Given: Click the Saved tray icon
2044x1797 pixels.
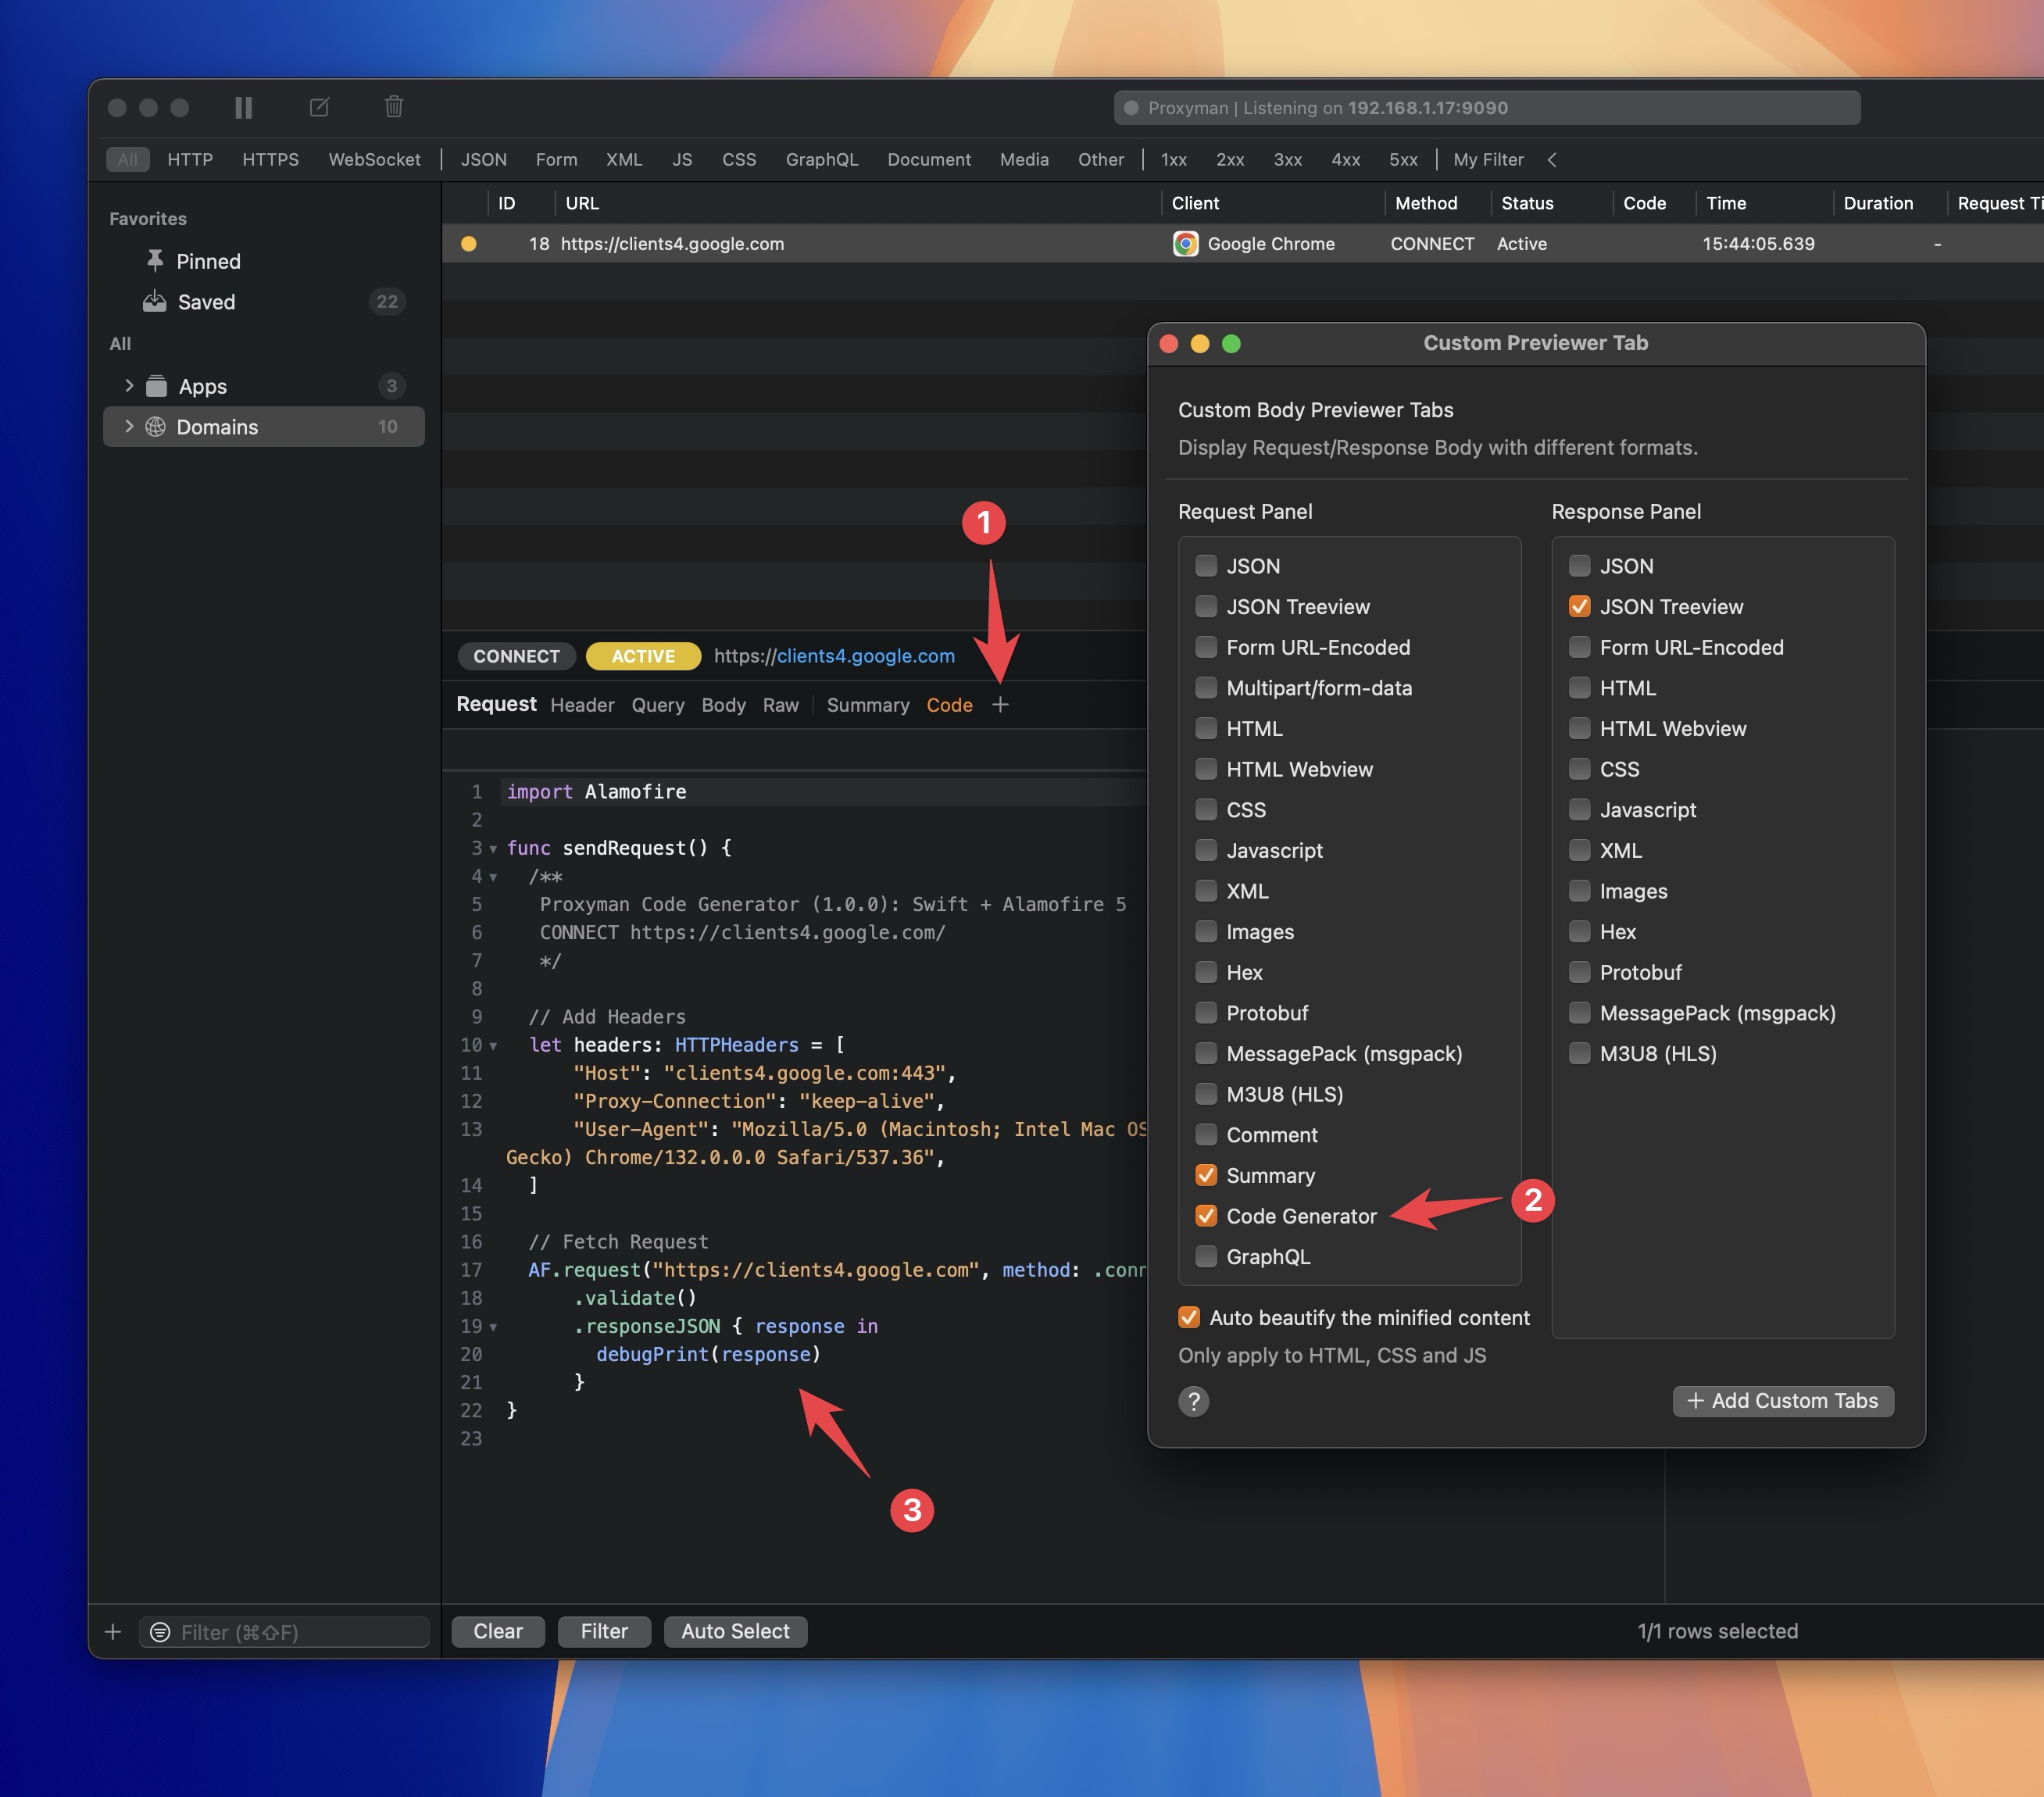Looking at the screenshot, I should [154, 301].
